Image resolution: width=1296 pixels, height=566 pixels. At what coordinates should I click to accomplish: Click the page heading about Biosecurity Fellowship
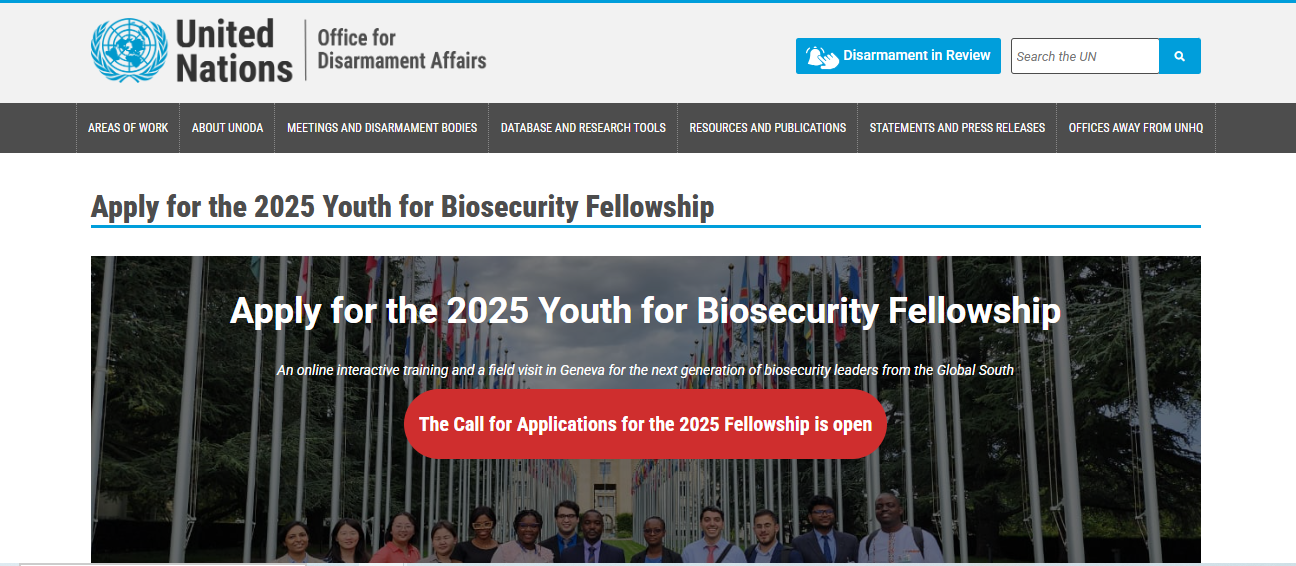click(x=402, y=207)
